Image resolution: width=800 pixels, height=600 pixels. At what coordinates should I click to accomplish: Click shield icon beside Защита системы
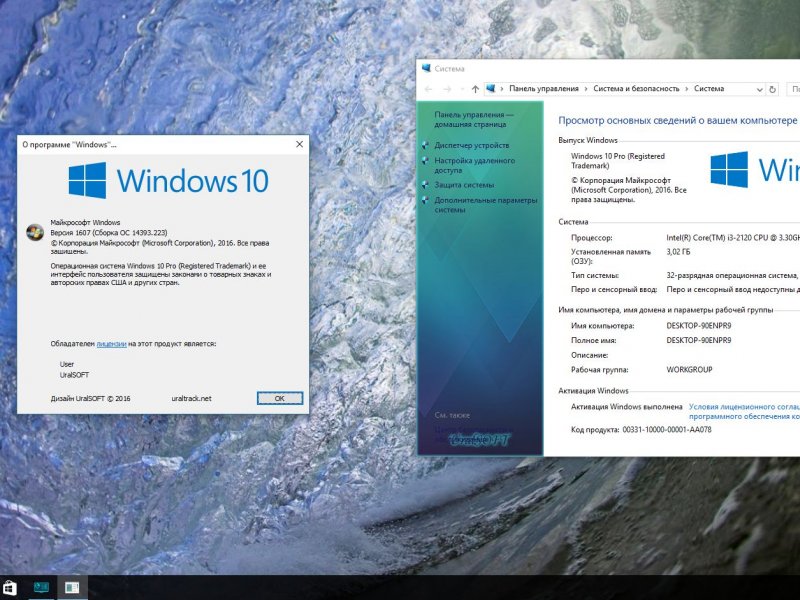click(x=426, y=185)
